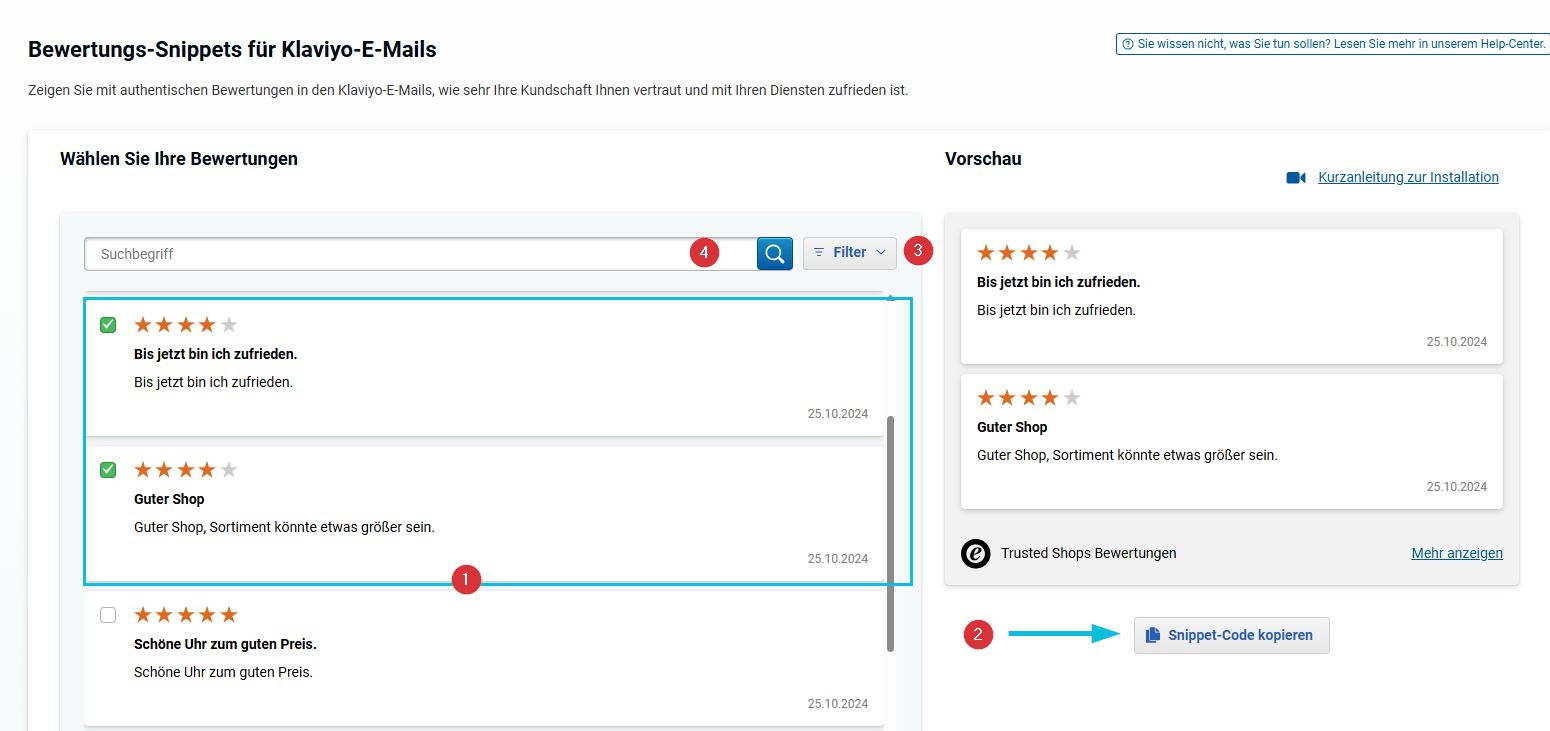Click the stars on preview 'Guter Shop' card
Viewport: 1550px width, 731px height.
tap(1028, 398)
